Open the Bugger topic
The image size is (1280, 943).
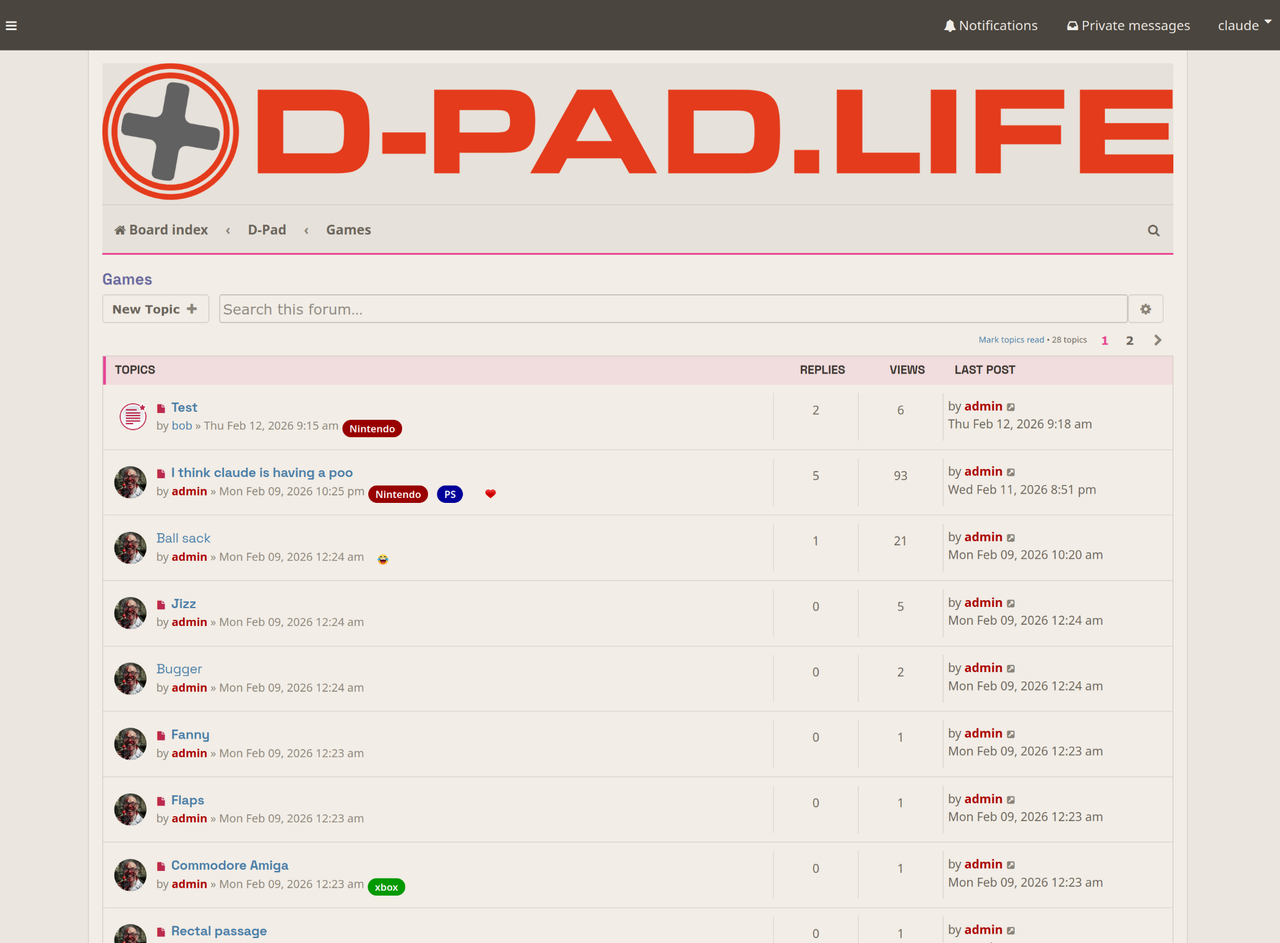[179, 669]
